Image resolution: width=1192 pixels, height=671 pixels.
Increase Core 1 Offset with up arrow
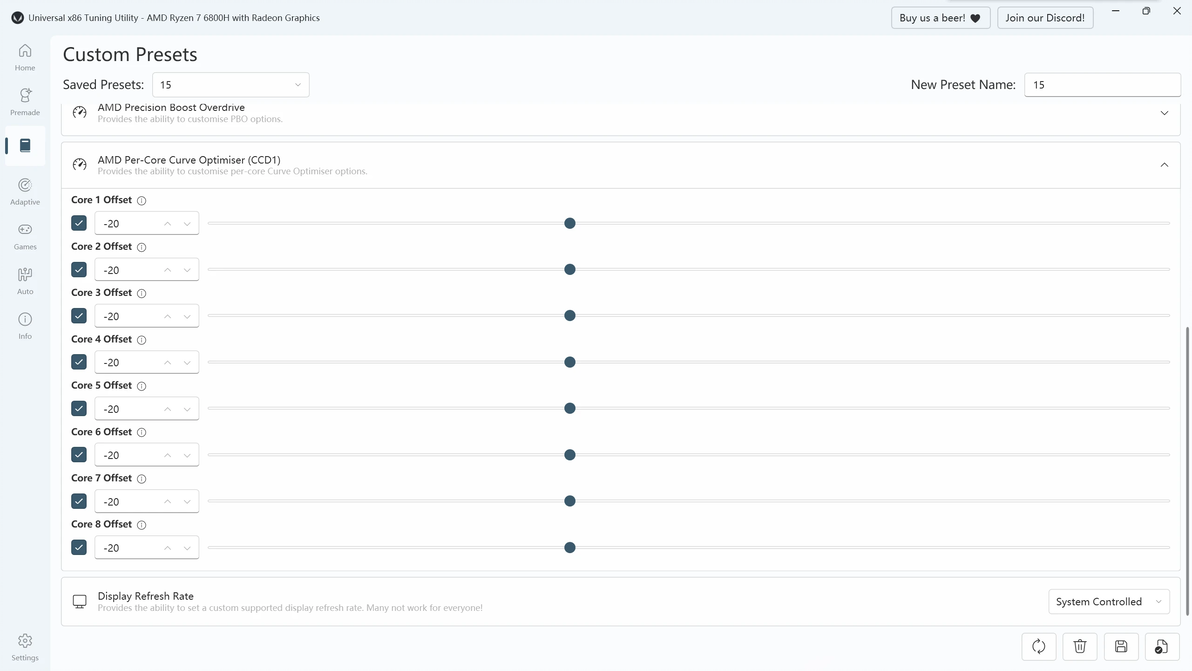(167, 223)
